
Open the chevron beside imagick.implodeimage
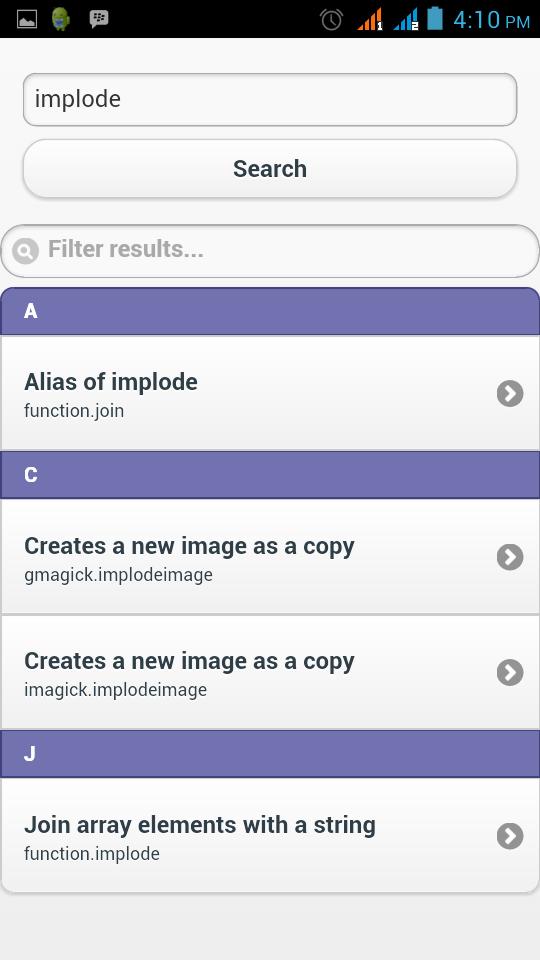click(x=510, y=672)
